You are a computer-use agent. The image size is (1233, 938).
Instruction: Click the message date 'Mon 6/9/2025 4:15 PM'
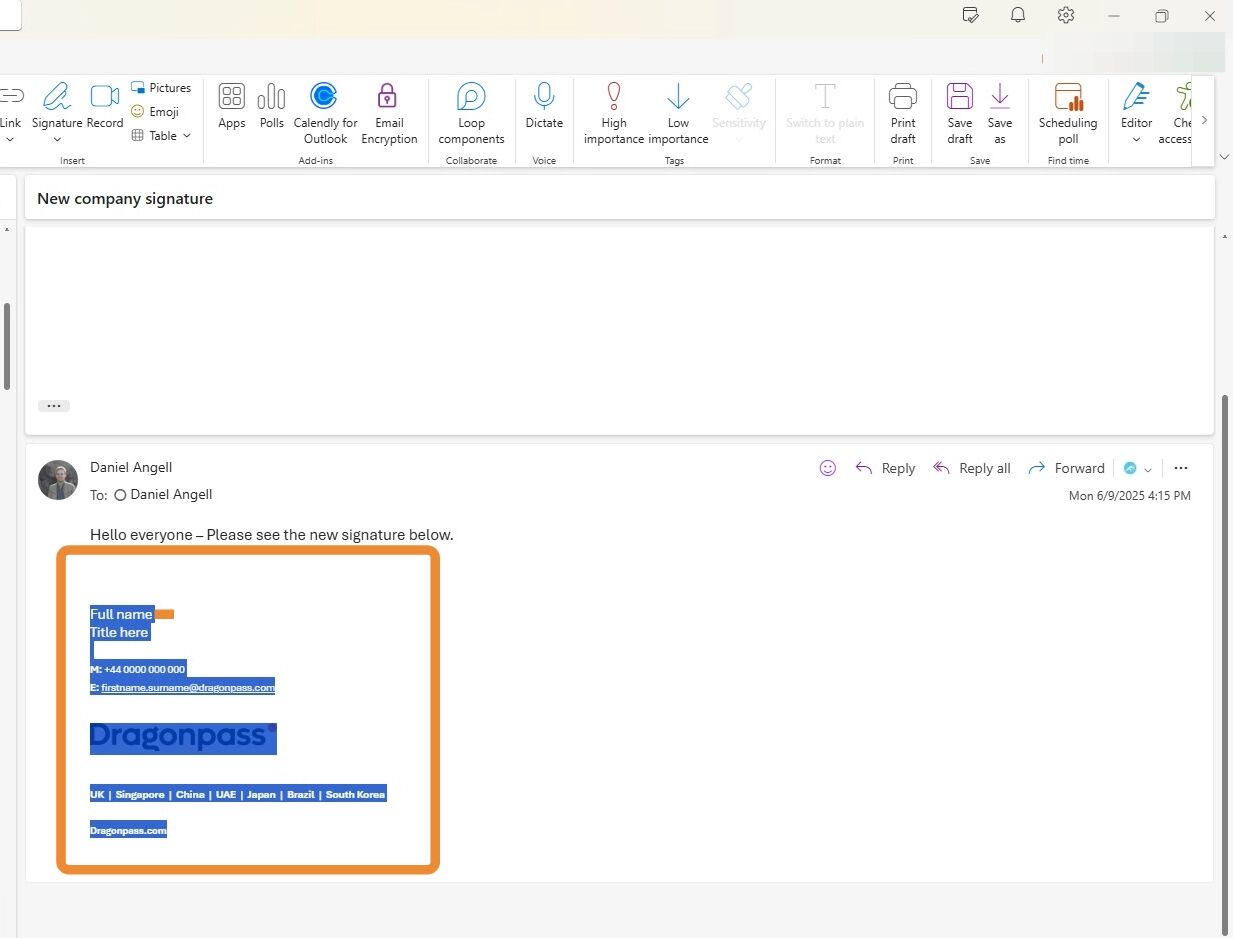[x=1130, y=496]
